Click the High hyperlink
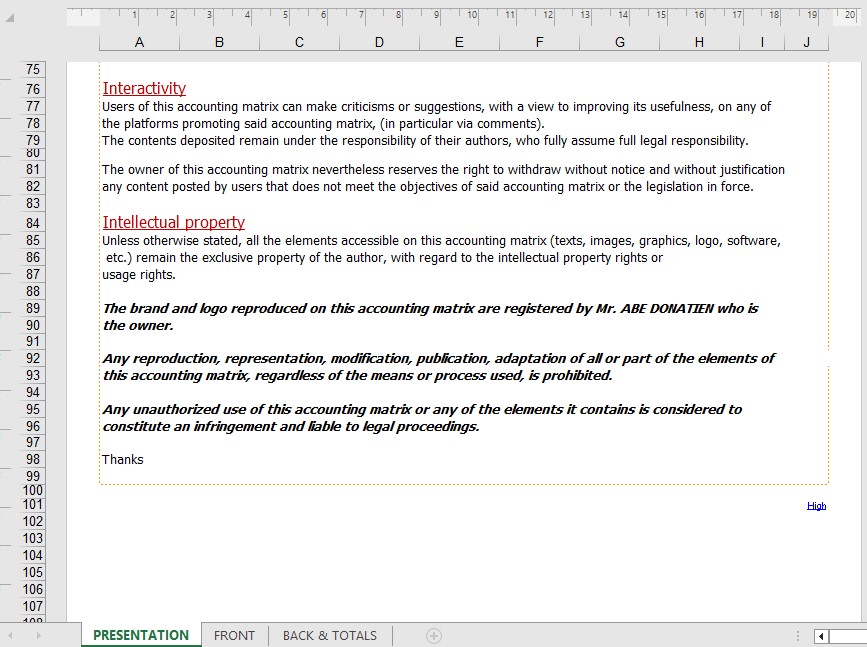This screenshot has width=867, height=647. (x=816, y=505)
